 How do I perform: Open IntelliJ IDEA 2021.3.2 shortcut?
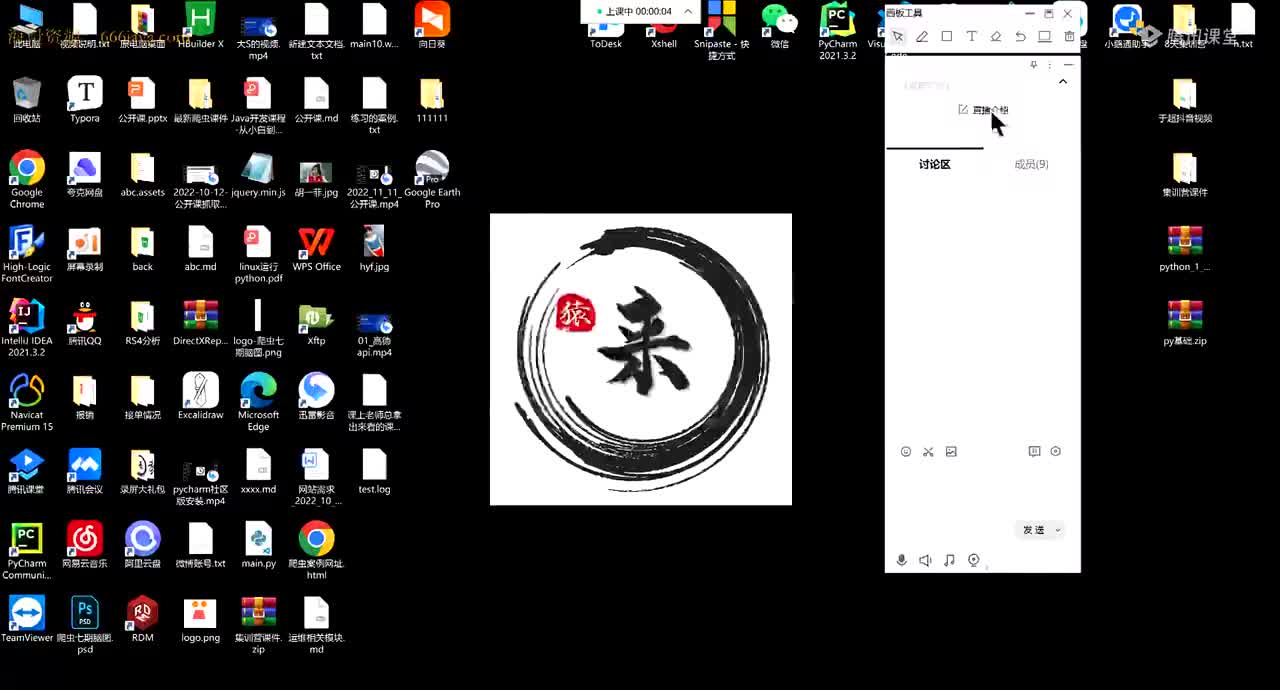[27, 328]
